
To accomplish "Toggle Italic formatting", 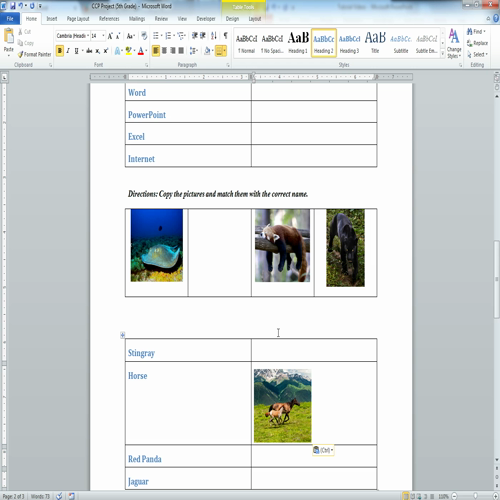I will tap(68, 51).
